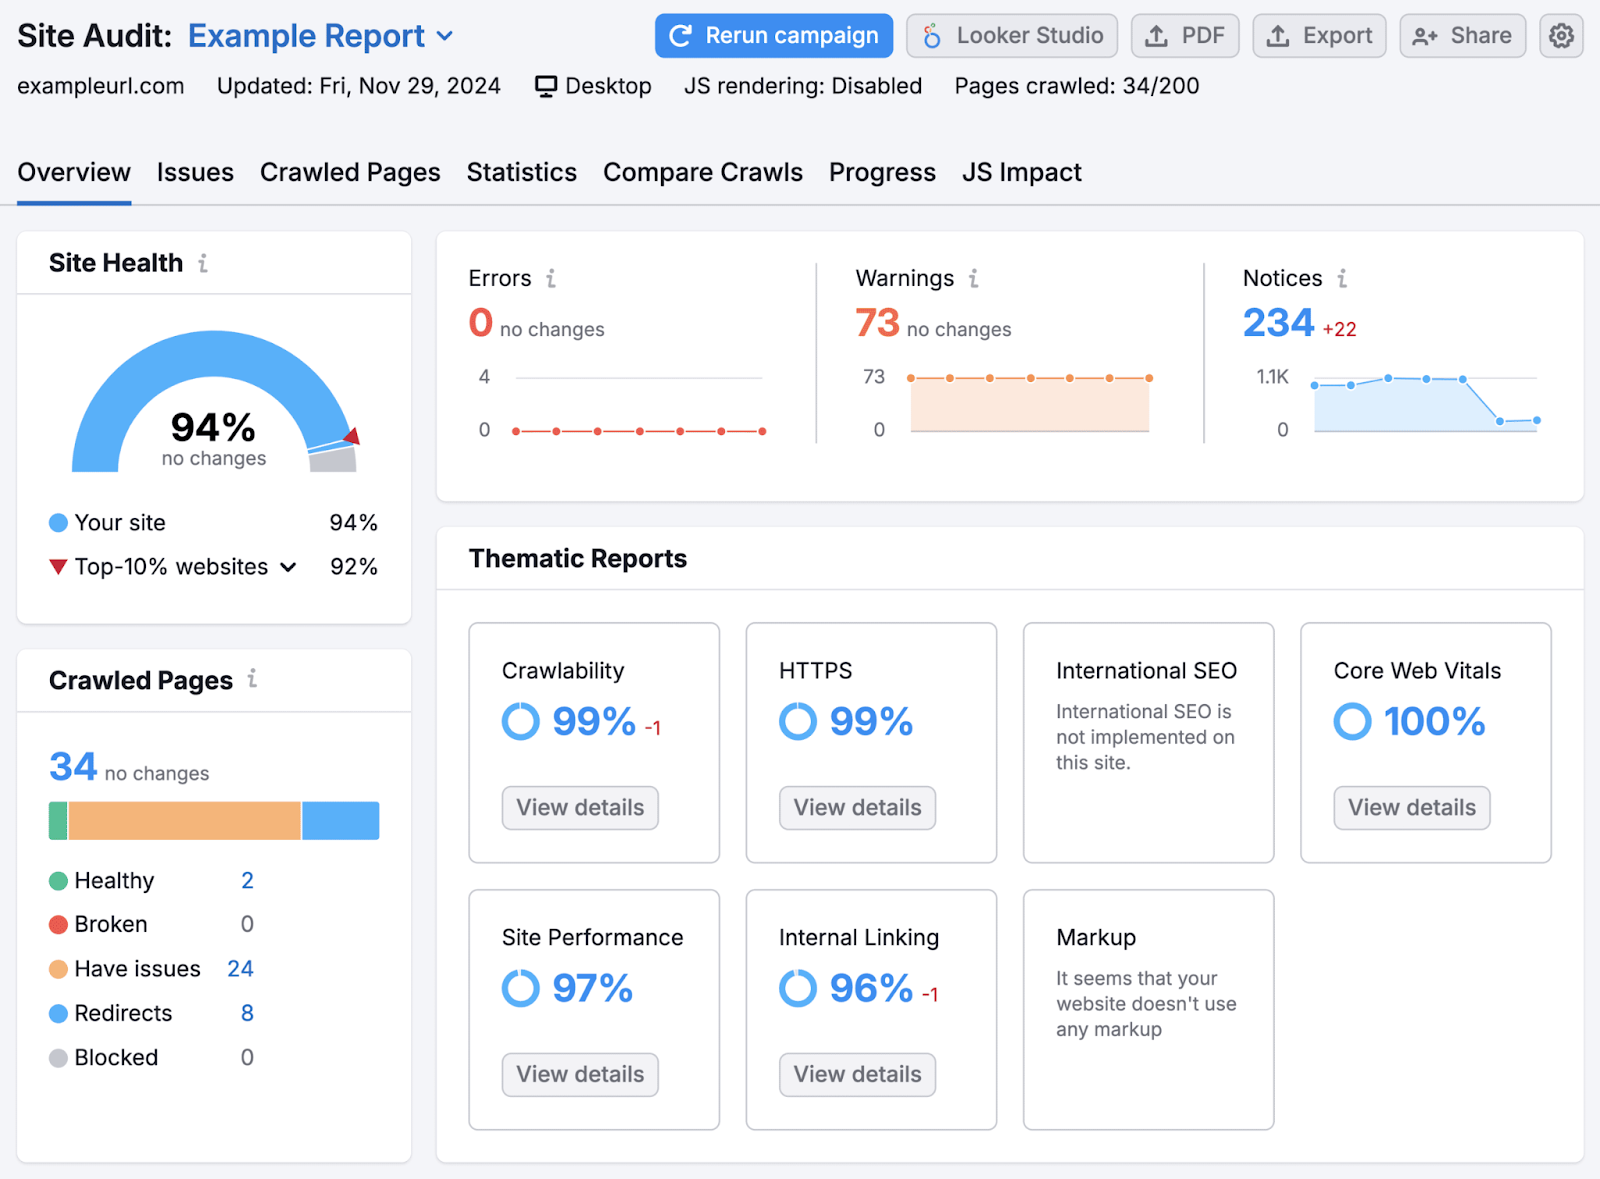1600x1179 pixels.
Task: Click the Site Health info icon
Action: (x=203, y=262)
